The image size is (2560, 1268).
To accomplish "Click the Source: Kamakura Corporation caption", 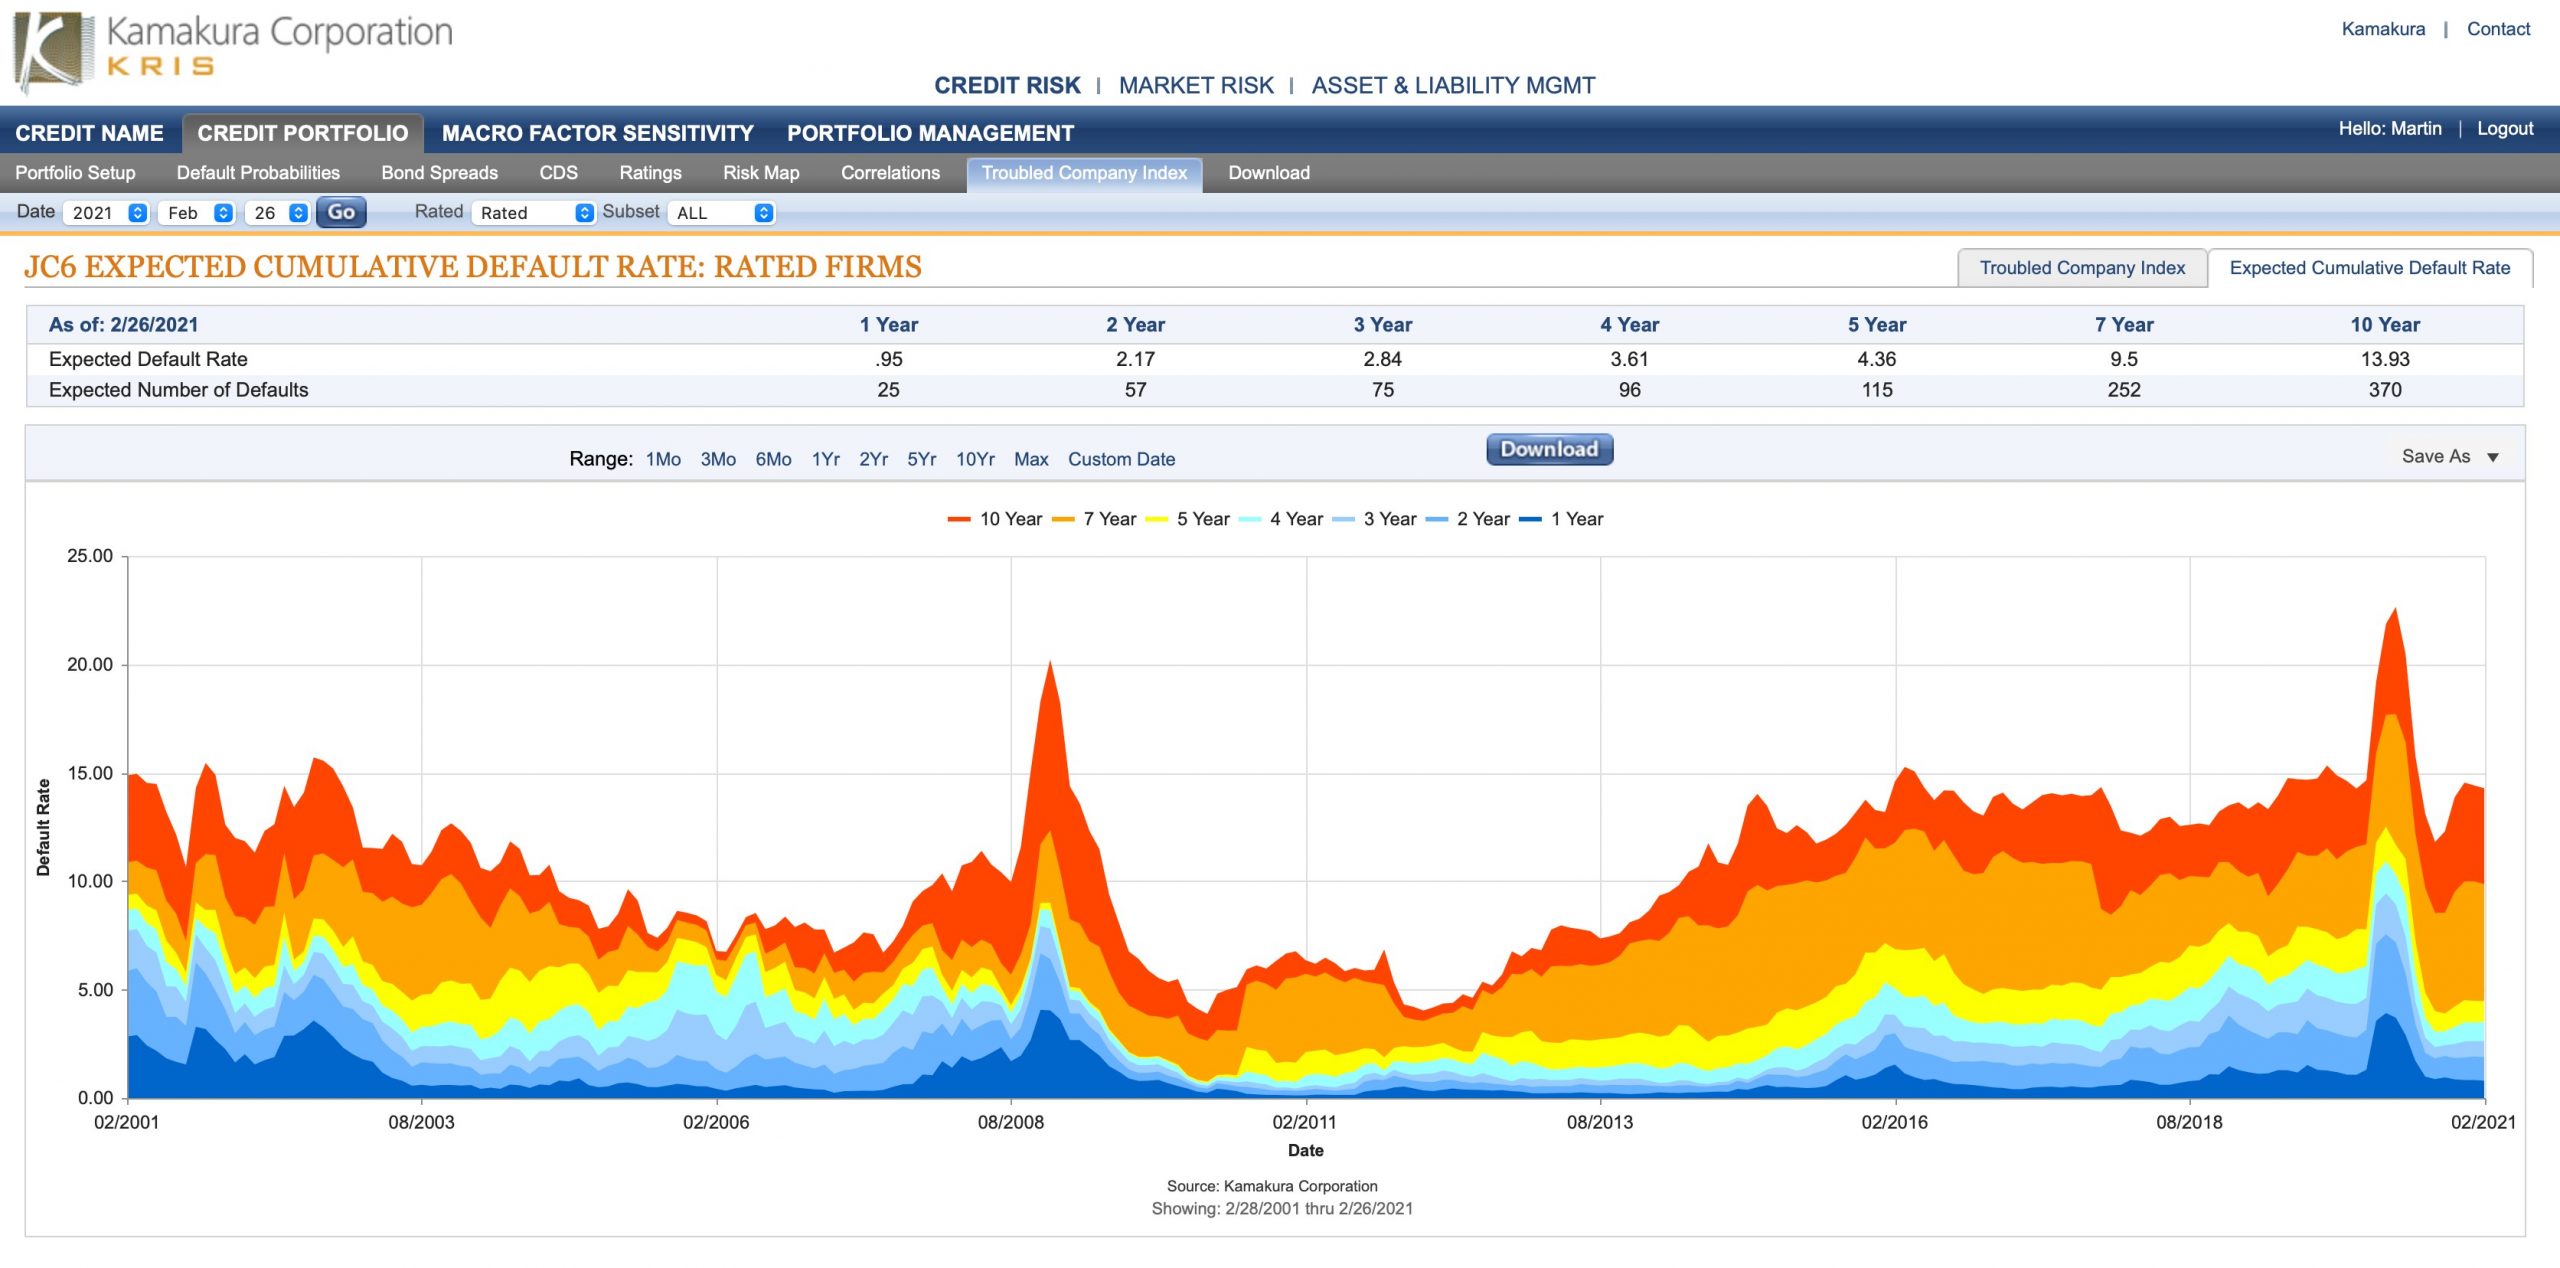I will [1272, 1186].
